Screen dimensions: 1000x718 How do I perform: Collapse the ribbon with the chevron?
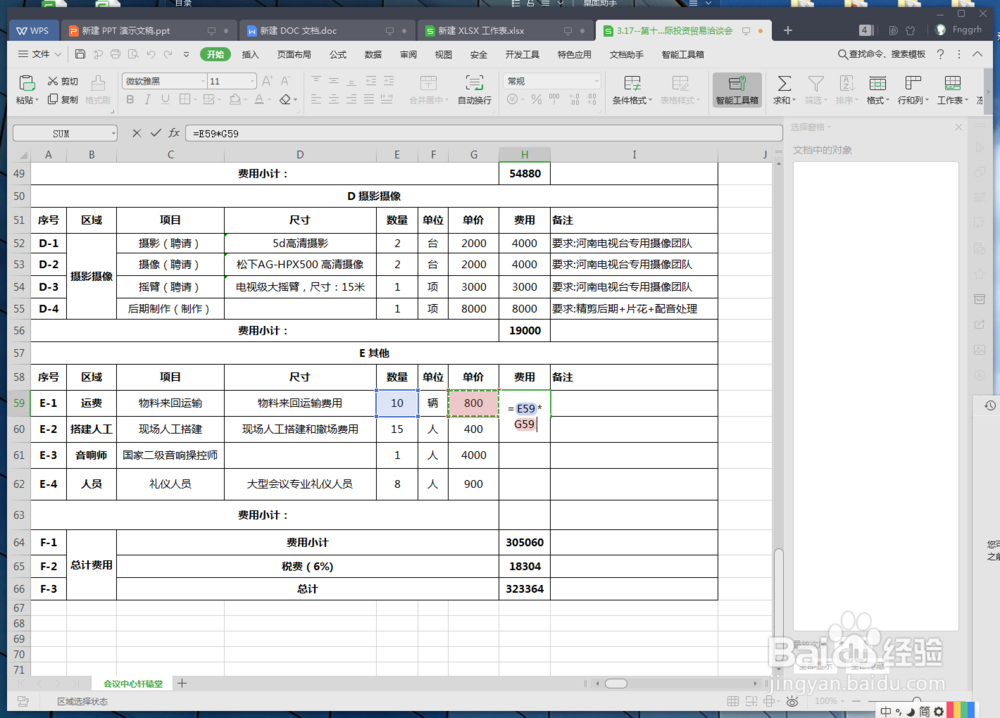977,54
